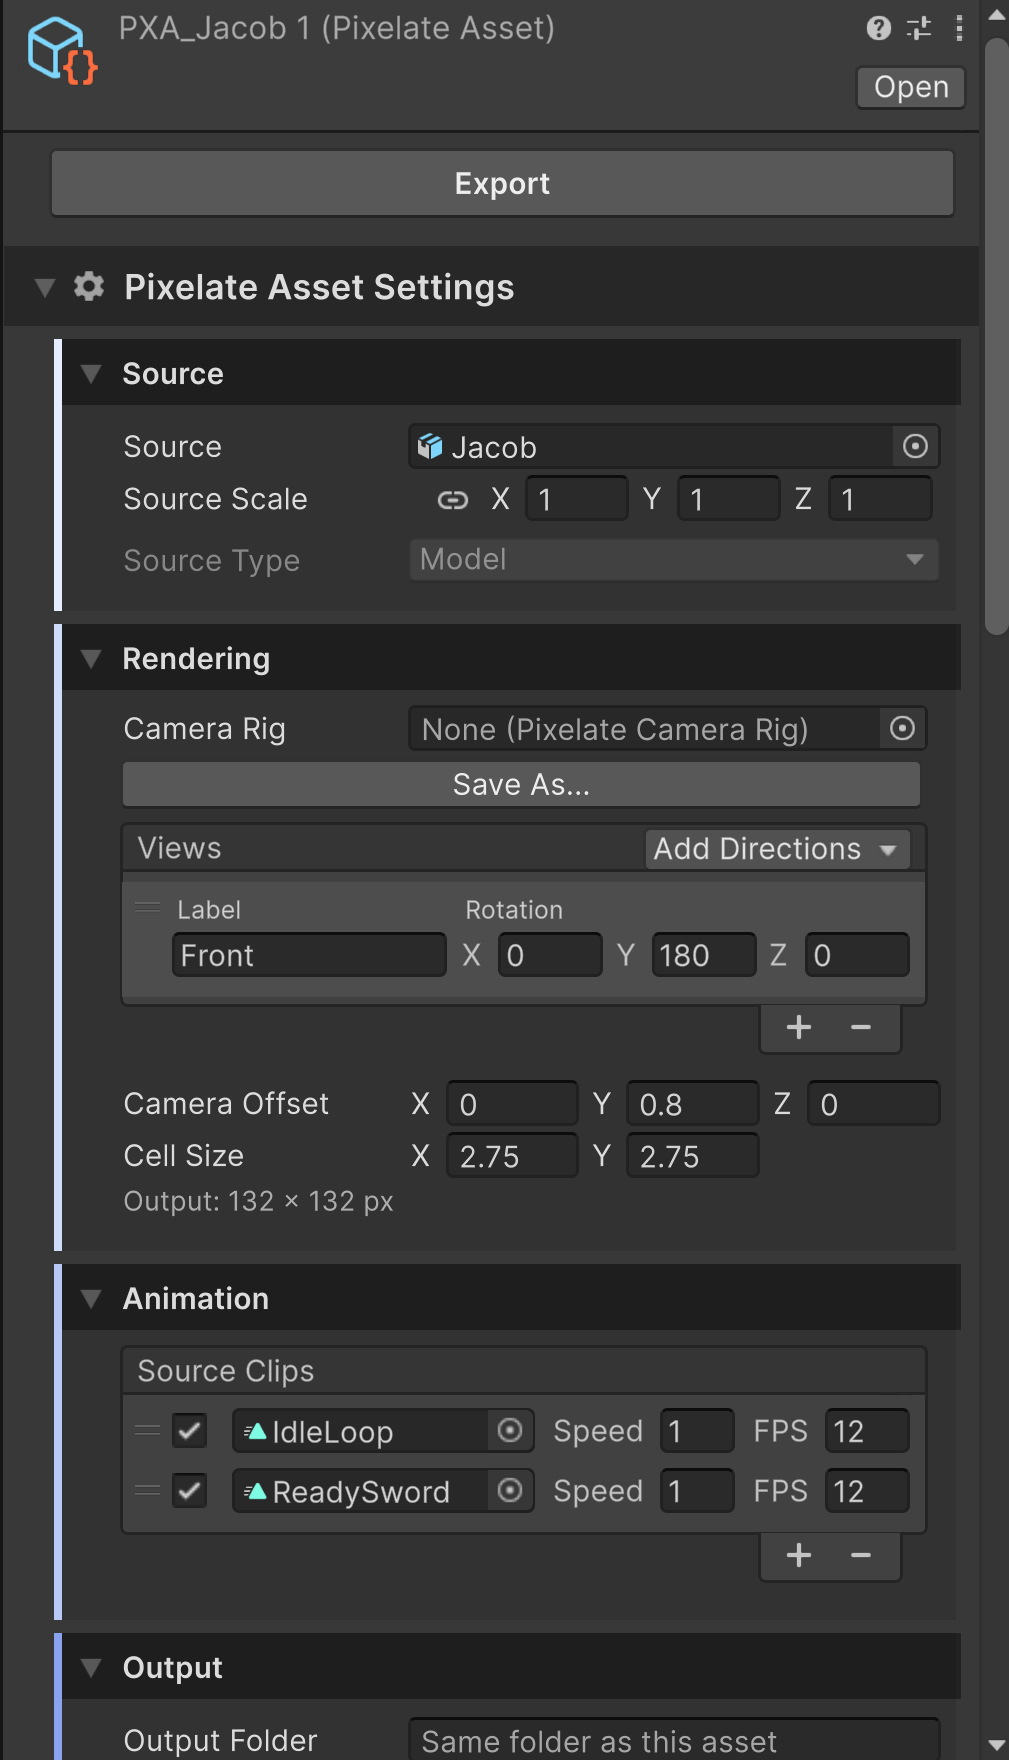Screen dimensions: 1009x1760
Task: Click the inspector vertical scrollbar thumb
Action: [x=996, y=336]
